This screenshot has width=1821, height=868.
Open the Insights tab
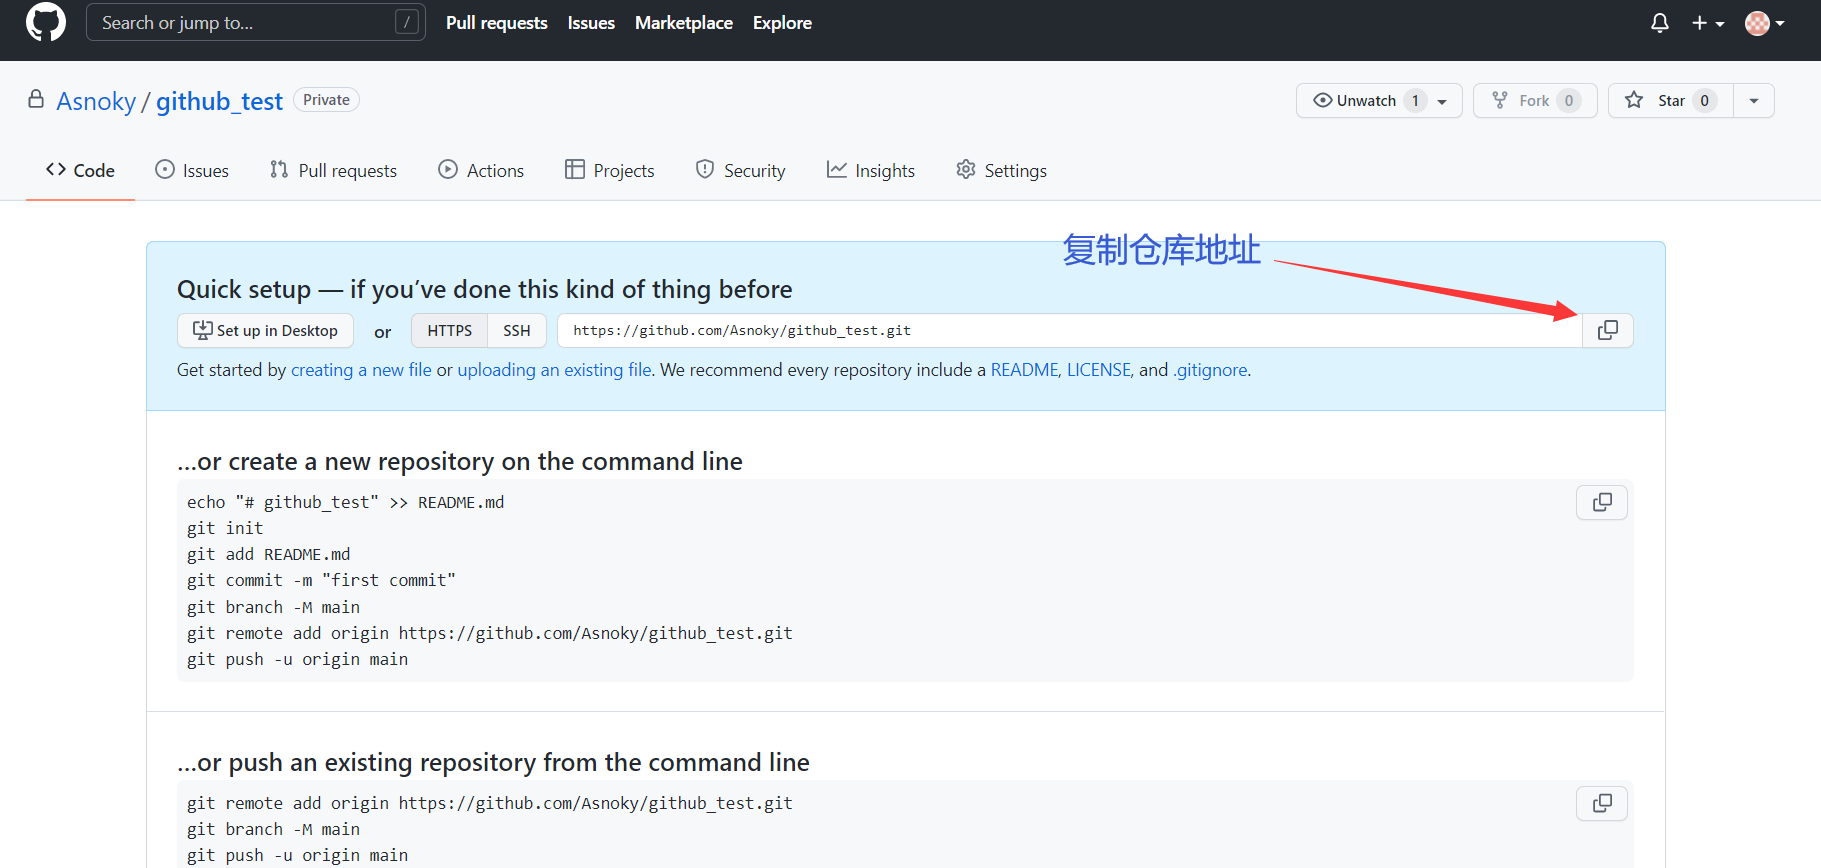(871, 170)
